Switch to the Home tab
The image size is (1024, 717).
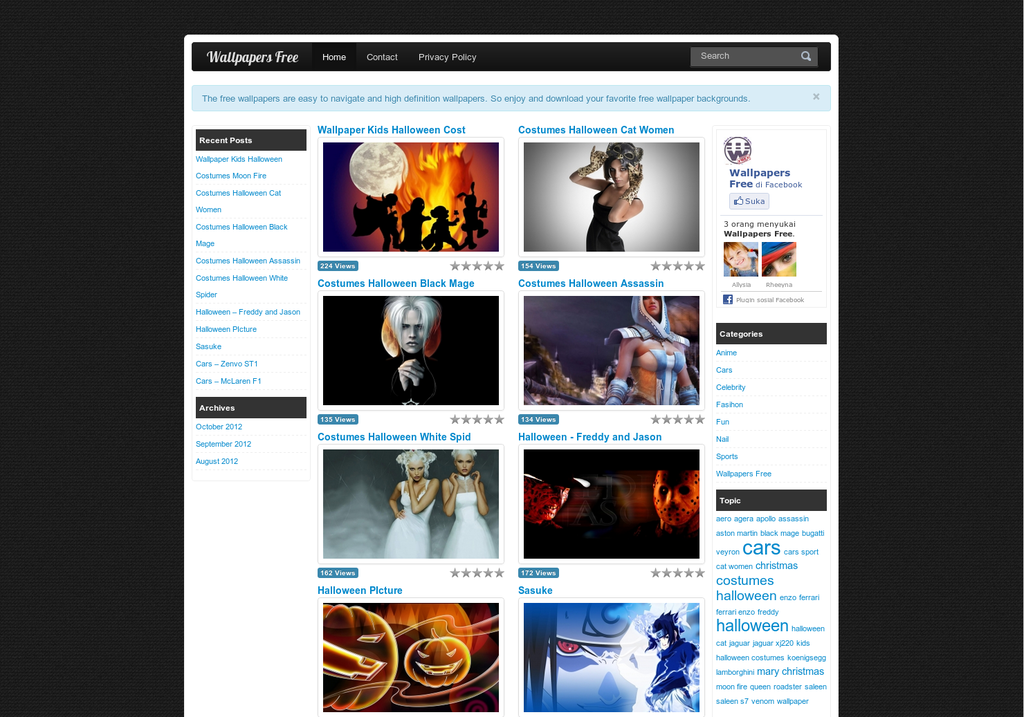coord(333,56)
